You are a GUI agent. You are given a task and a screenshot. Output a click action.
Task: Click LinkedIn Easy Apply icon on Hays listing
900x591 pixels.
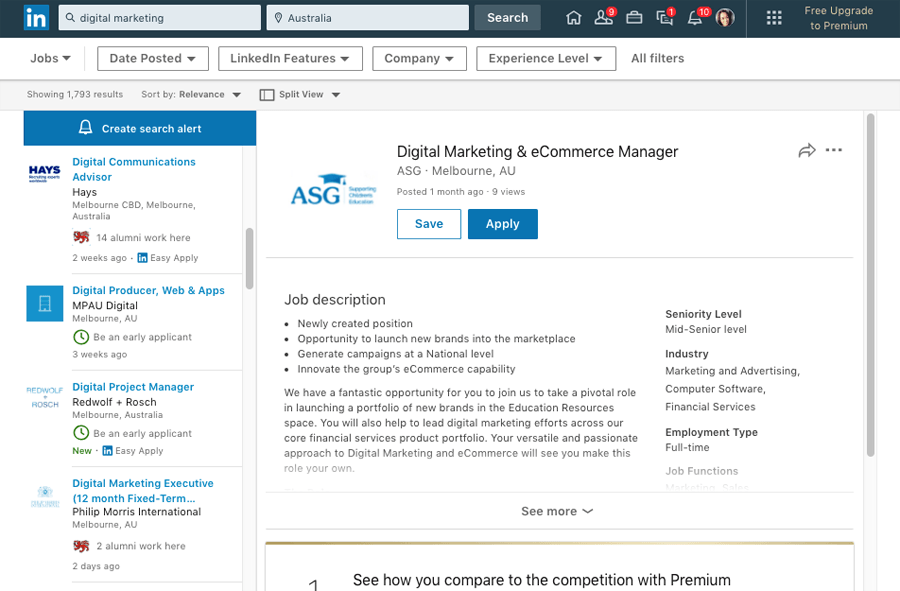[142, 258]
